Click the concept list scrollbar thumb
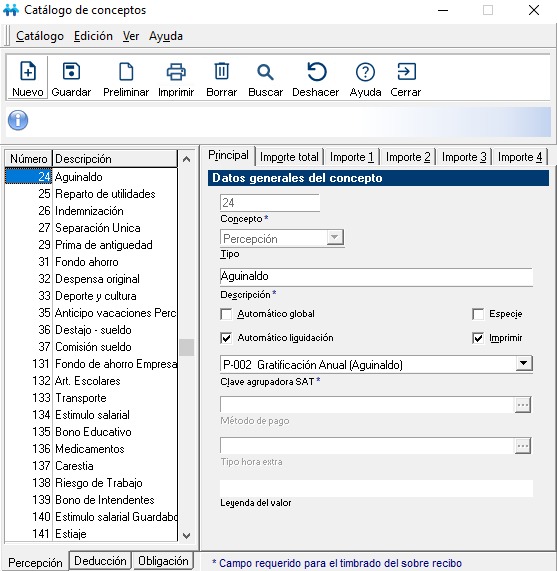 186,347
